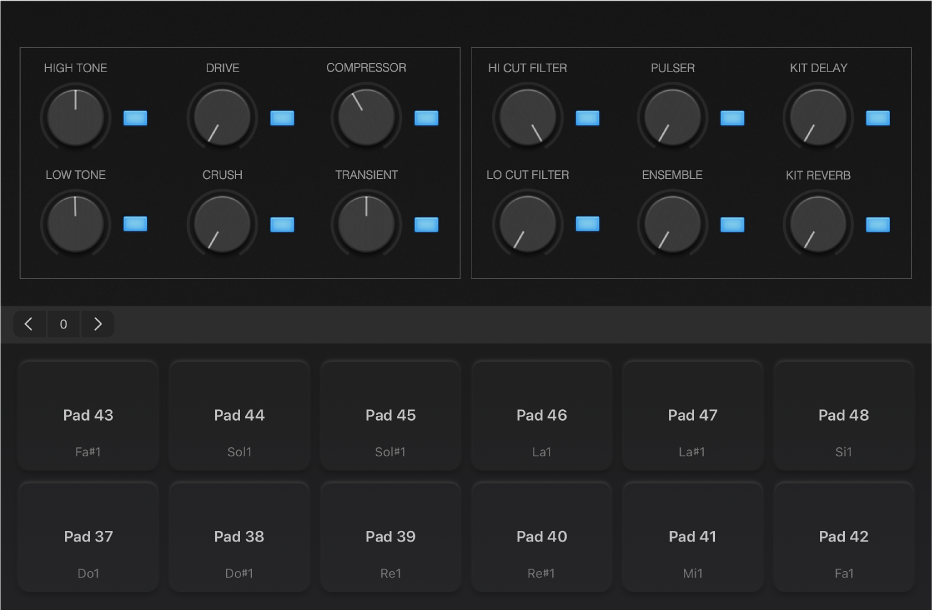Select the TRANSIENT knob

pyautogui.click(x=366, y=224)
